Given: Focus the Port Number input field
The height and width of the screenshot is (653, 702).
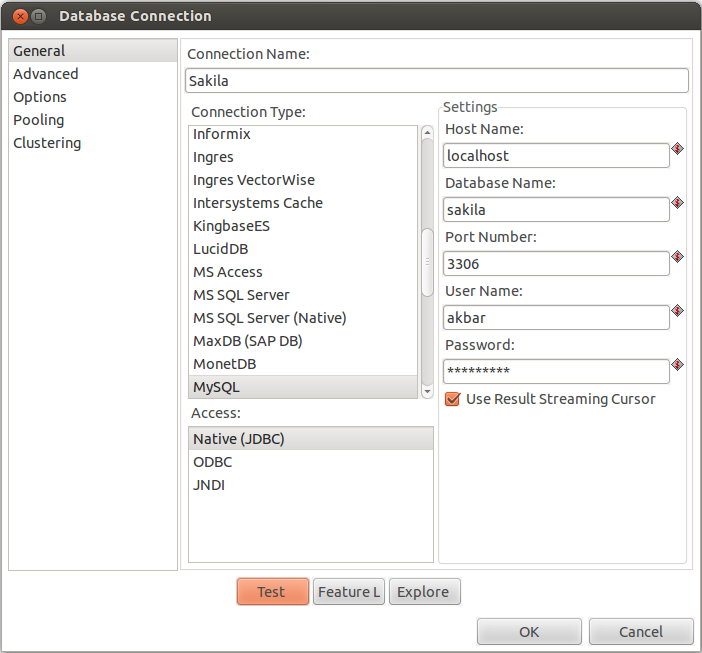Looking at the screenshot, I should (555, 263).
